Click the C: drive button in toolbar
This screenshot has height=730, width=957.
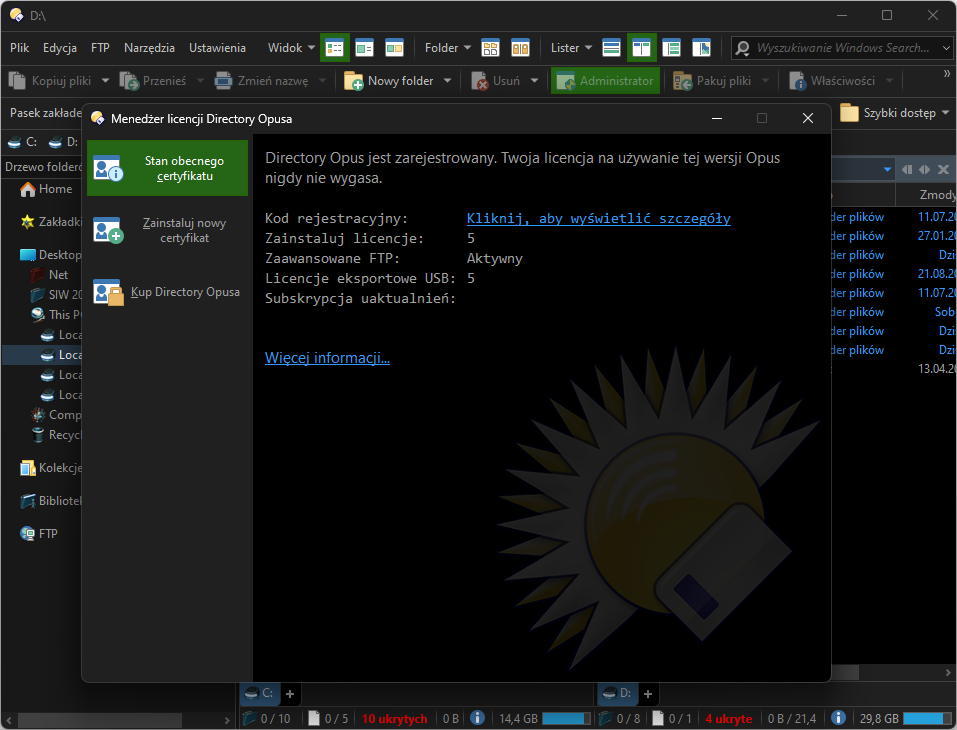23,142
